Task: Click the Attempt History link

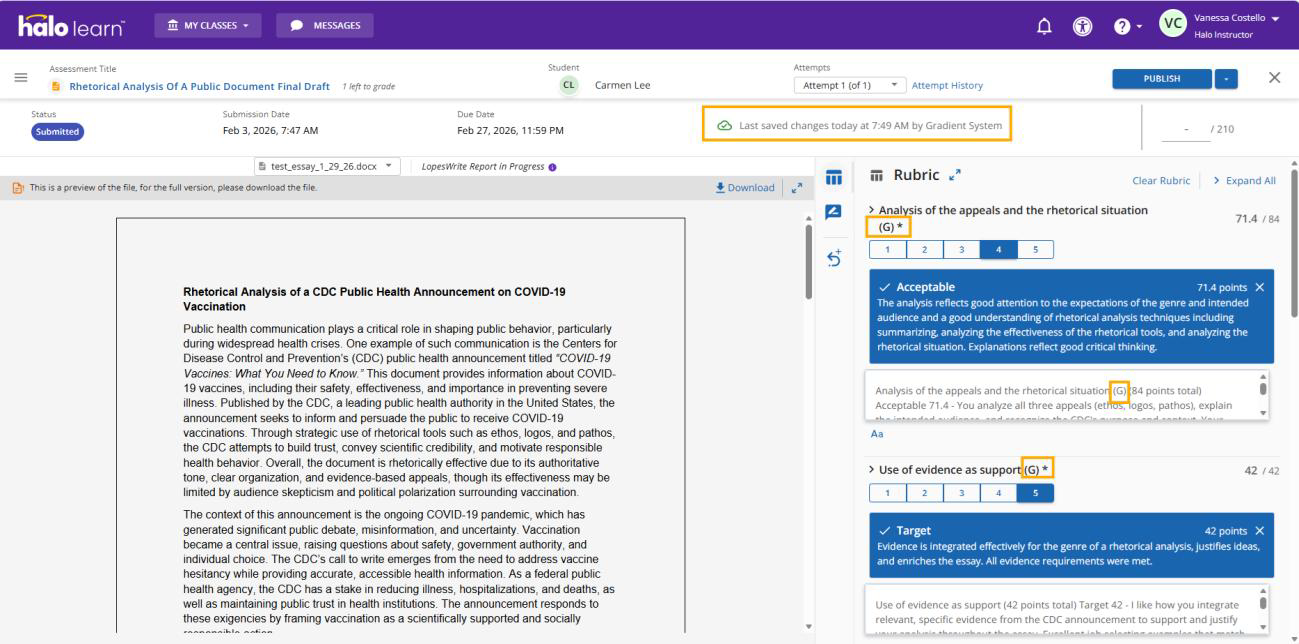Action: point(947,86)
